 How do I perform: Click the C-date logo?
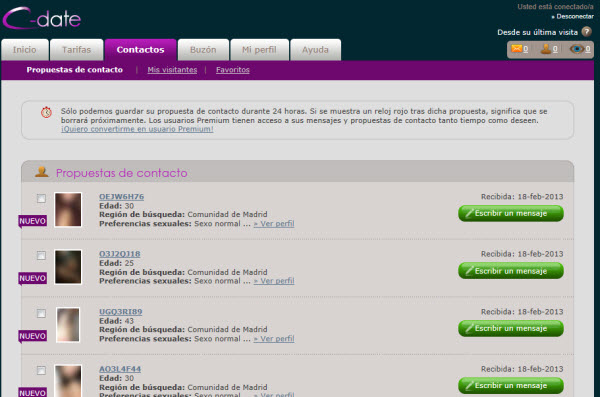click(41, 18)
